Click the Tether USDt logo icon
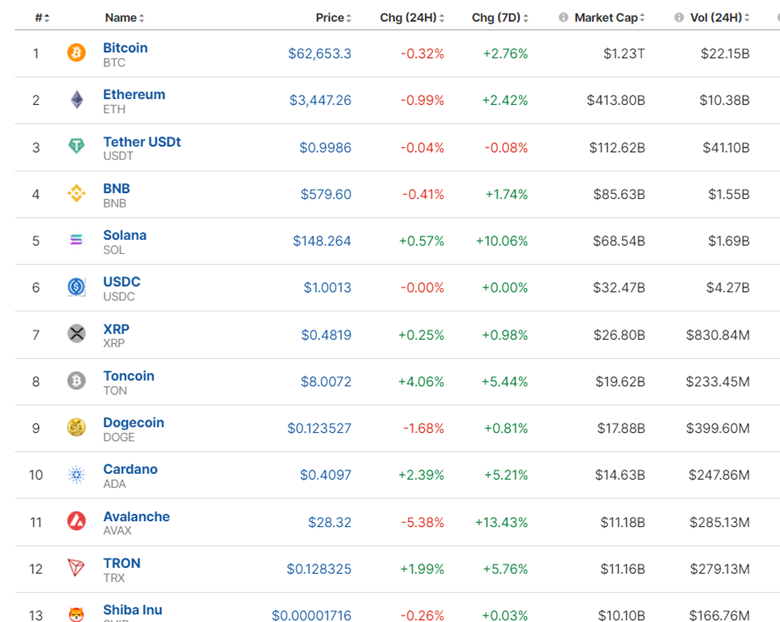 tap(76, 146)
